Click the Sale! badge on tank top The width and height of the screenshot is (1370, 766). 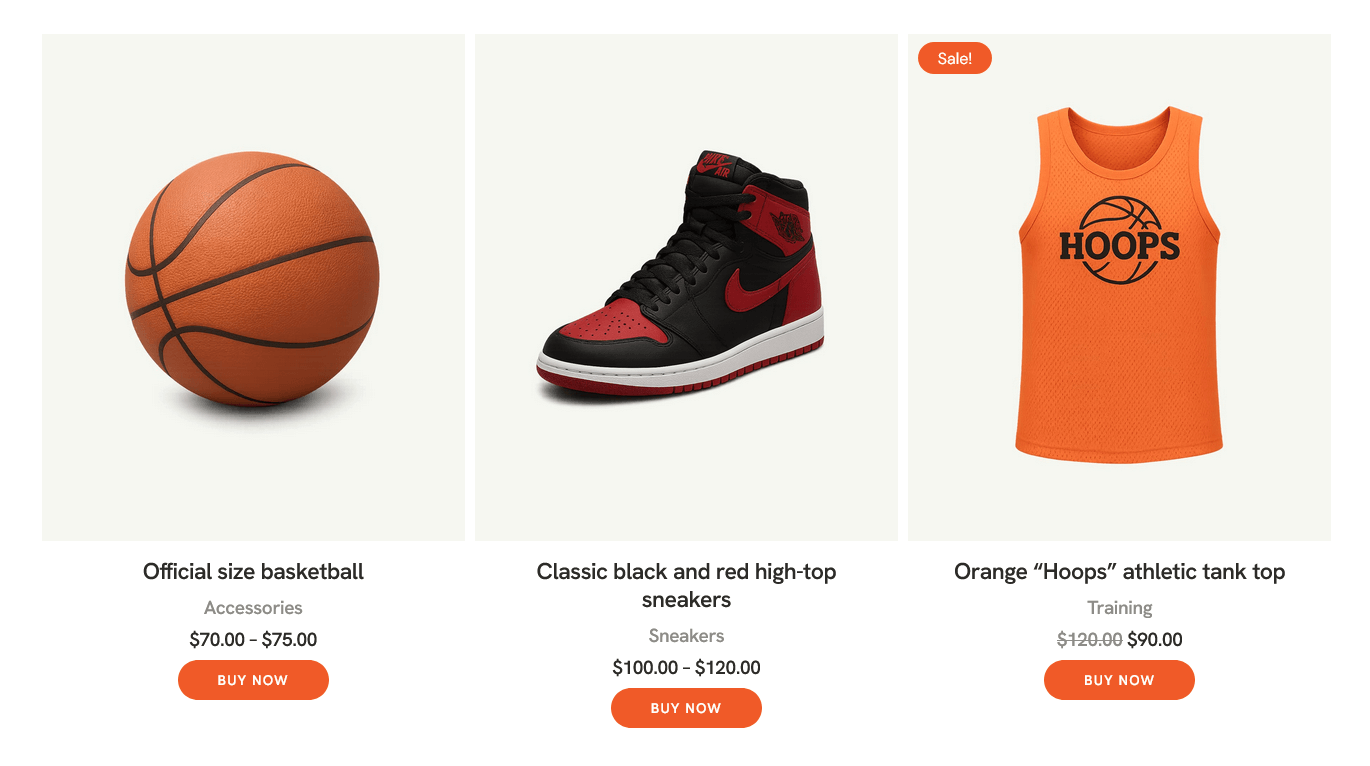pos(954,58)
